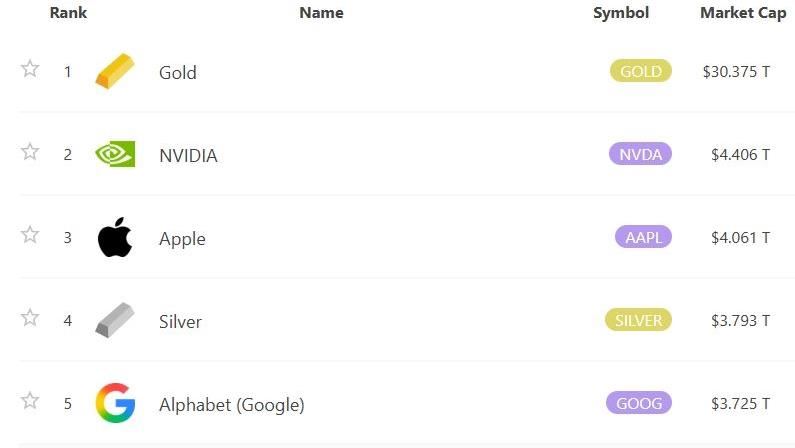Open the Alphabet (Google) name link
The width and height of the screenshot is (795, 448).
231,405
